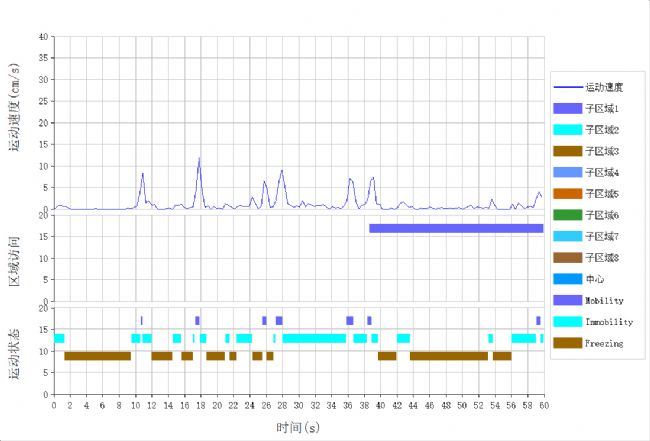Click the Immobility bar spanning 28 to 36 seconds
Image resolution: width=650 pixels, height=441 pixels.
click(x=314, y=338)
